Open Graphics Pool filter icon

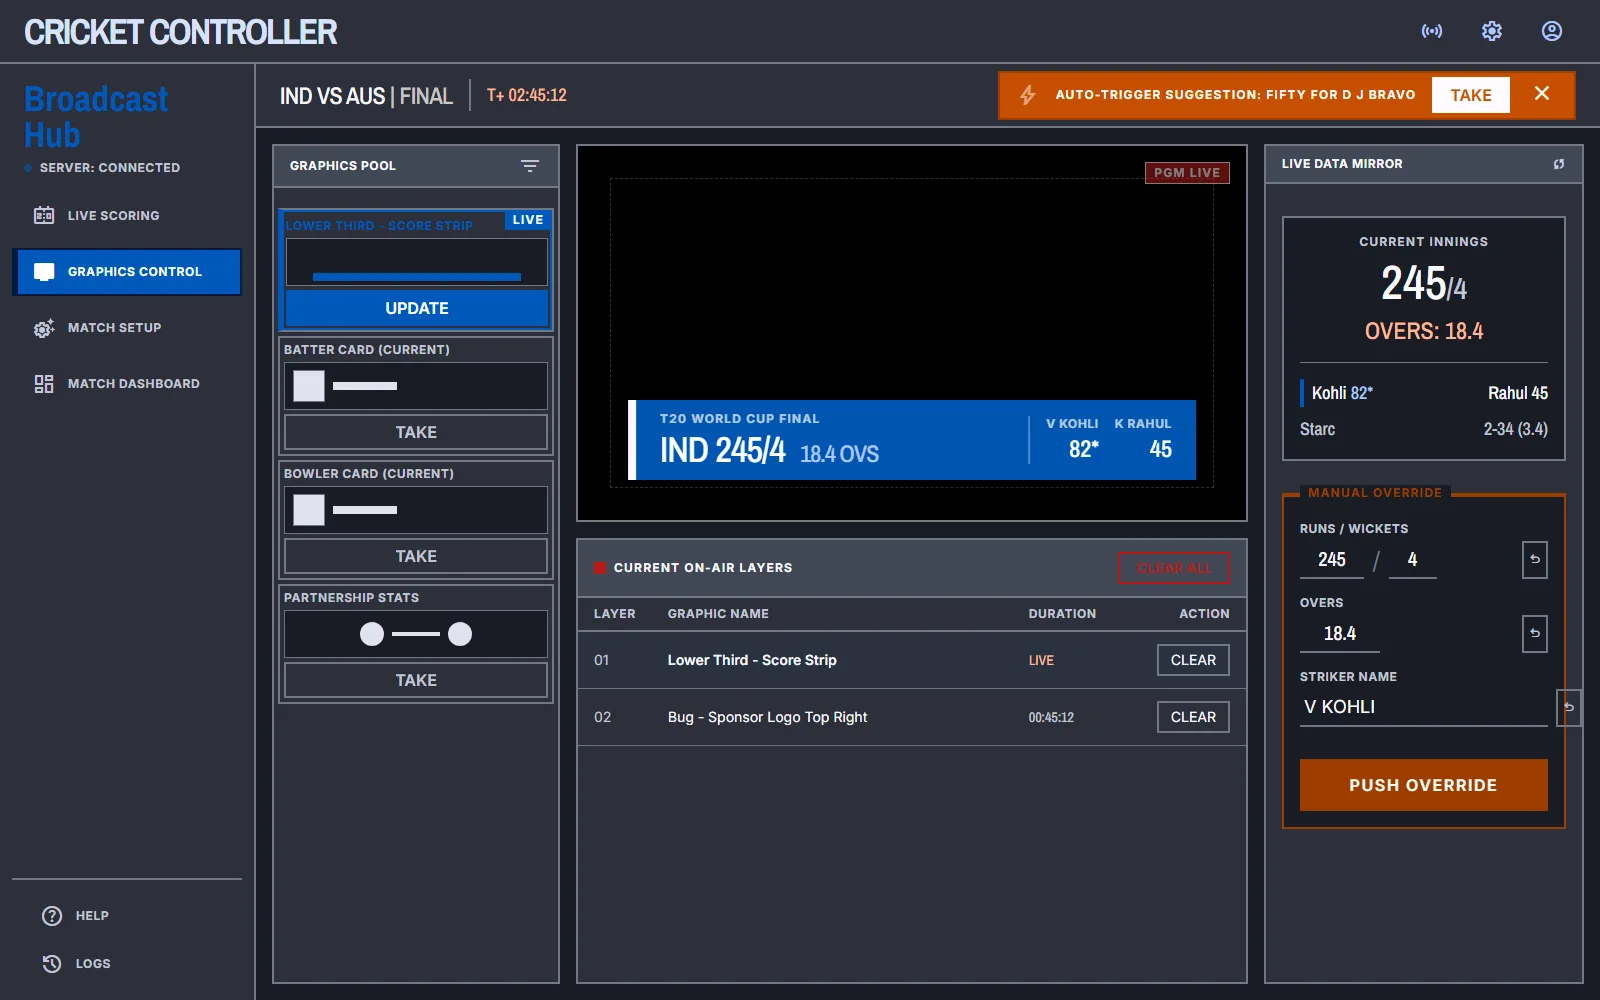click(530, 166)
